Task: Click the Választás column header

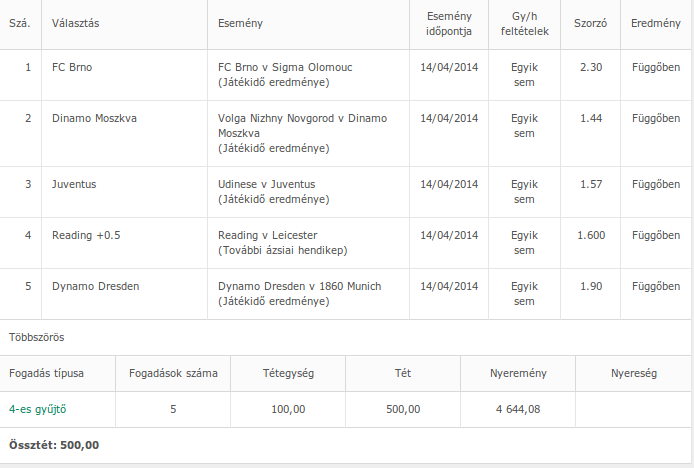Action: click(77, 22)
